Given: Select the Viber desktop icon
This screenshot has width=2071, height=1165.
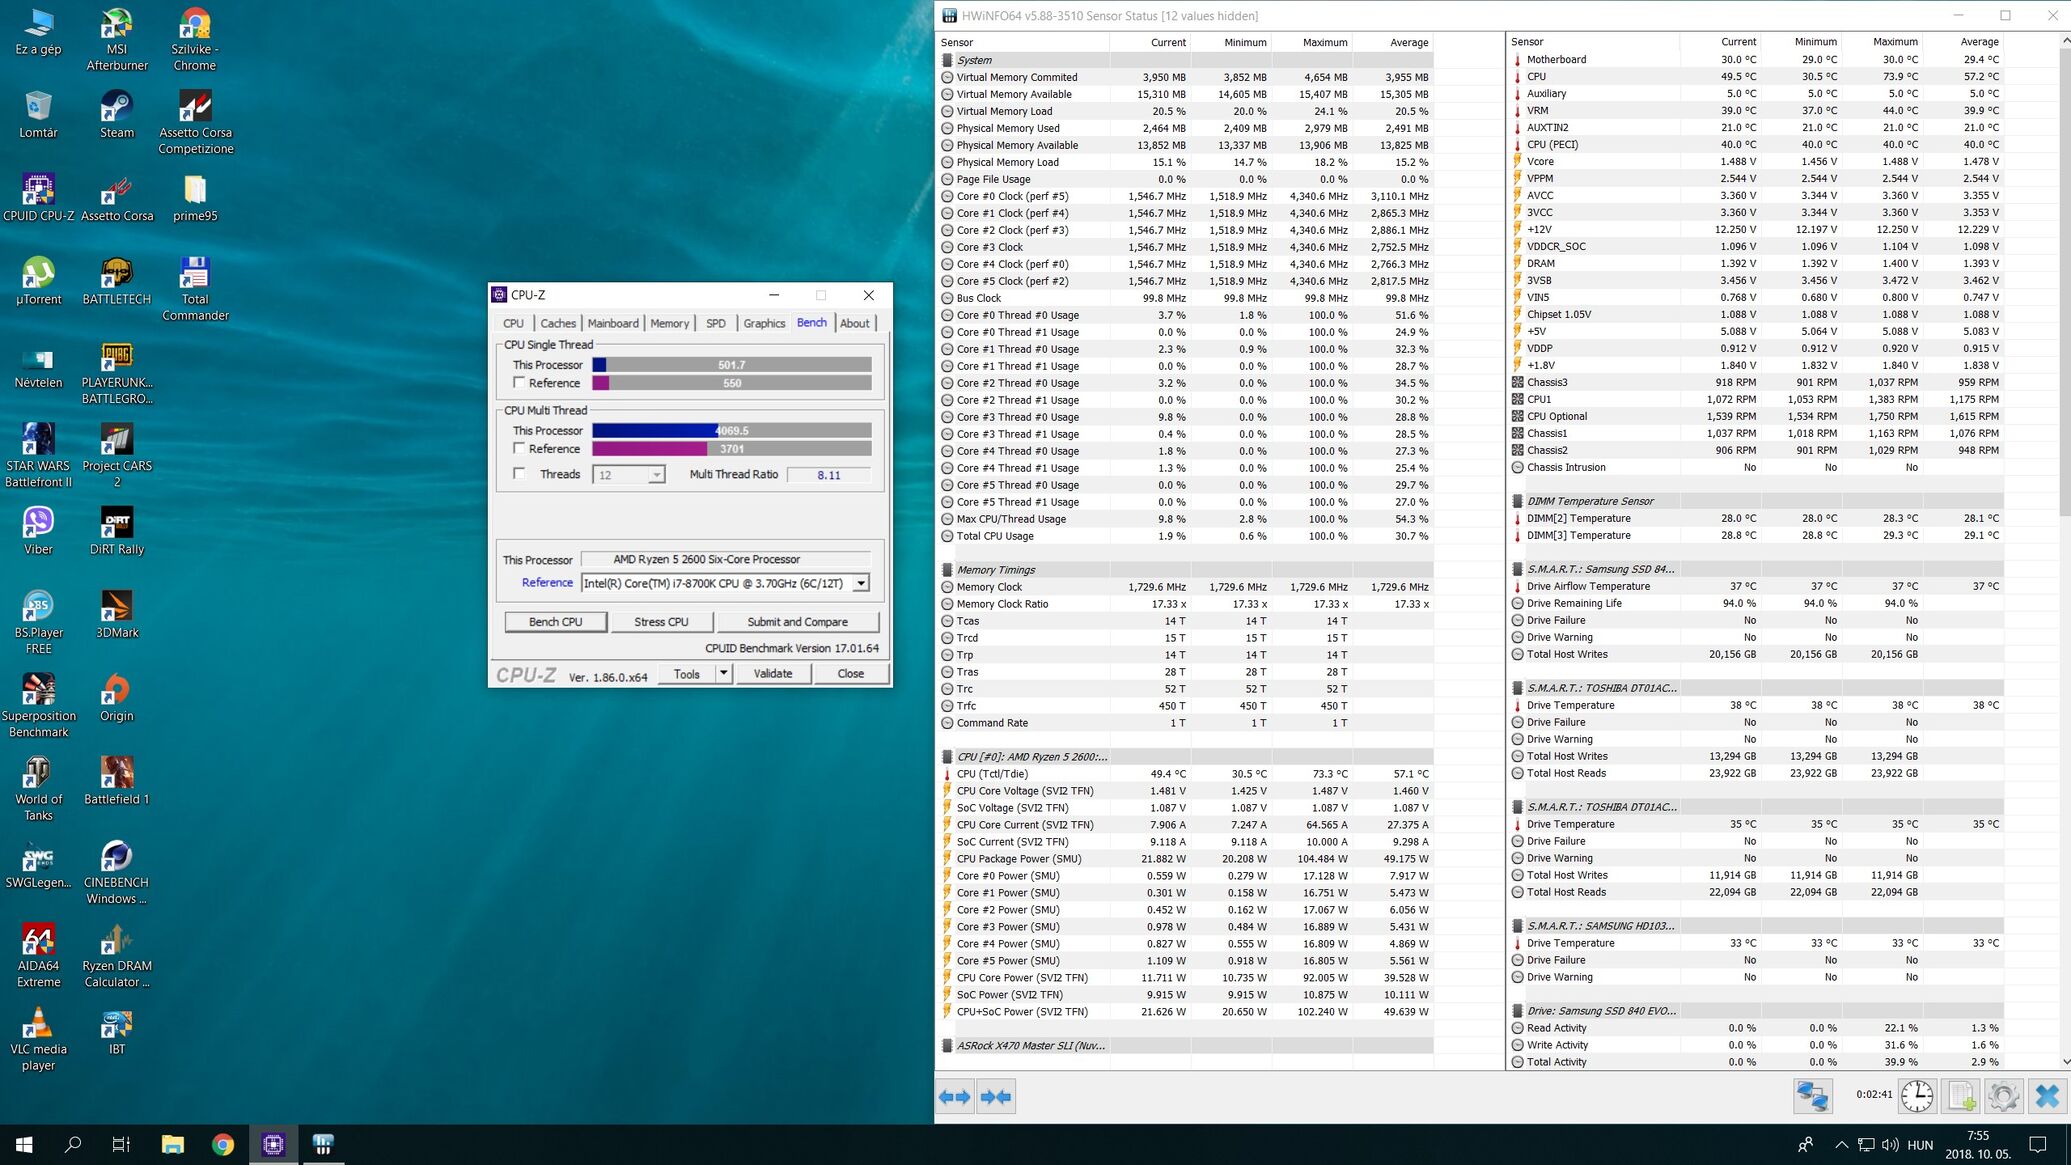Looking at the screenshot, I should coord(38,531).
